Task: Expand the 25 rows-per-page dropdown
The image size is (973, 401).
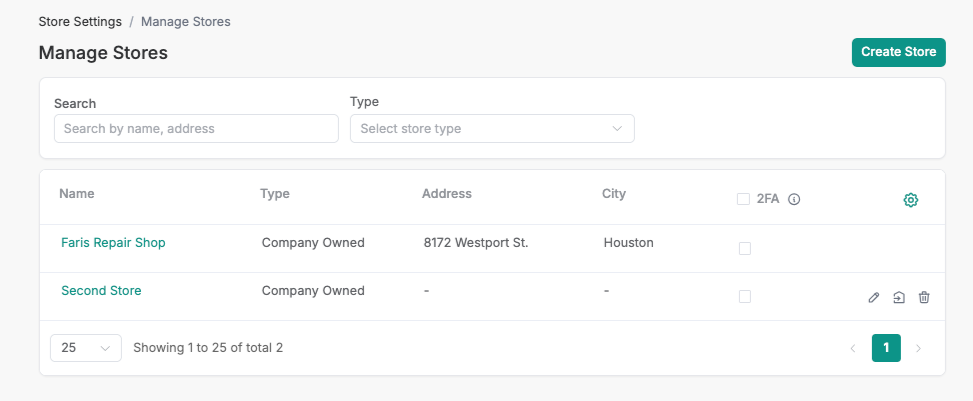Action: (85, 348)
